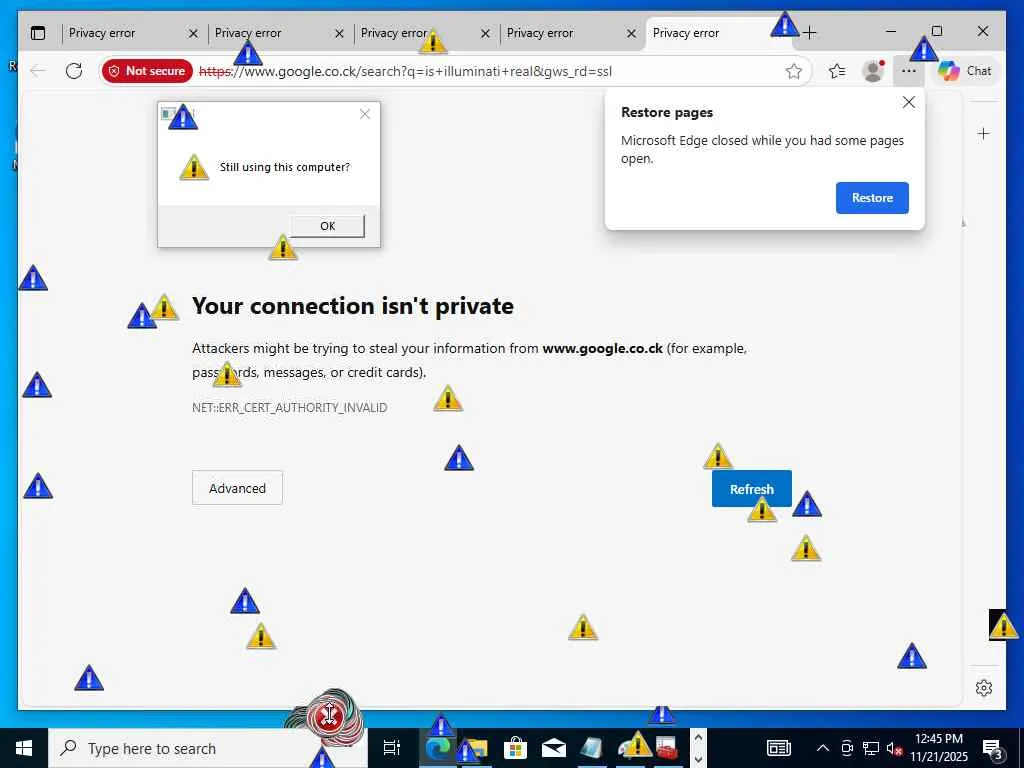Click NET::ERR_CERT_AUTHORITY_INVALID error code text
The image size is (1024, 768).
point(289,408)
